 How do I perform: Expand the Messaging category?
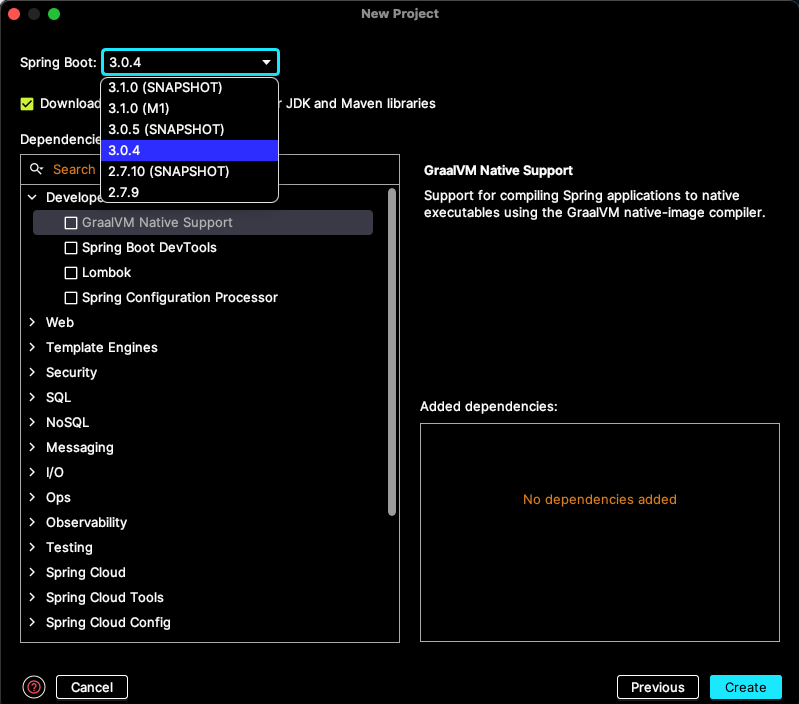[x=32, y=447]
